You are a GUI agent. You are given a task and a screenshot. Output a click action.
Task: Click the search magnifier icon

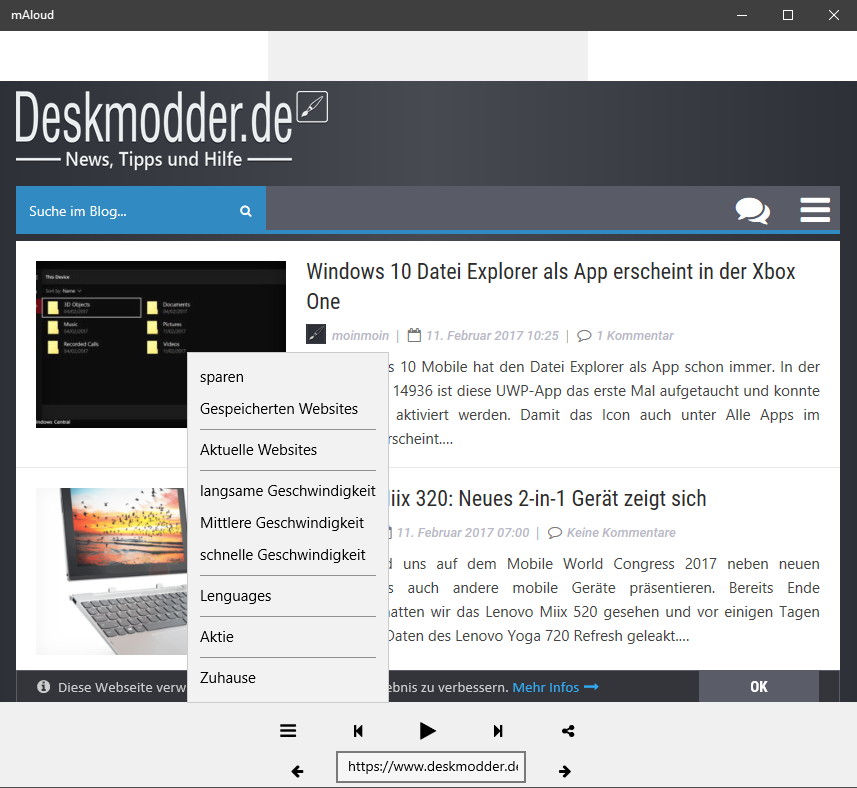(246, 211)
